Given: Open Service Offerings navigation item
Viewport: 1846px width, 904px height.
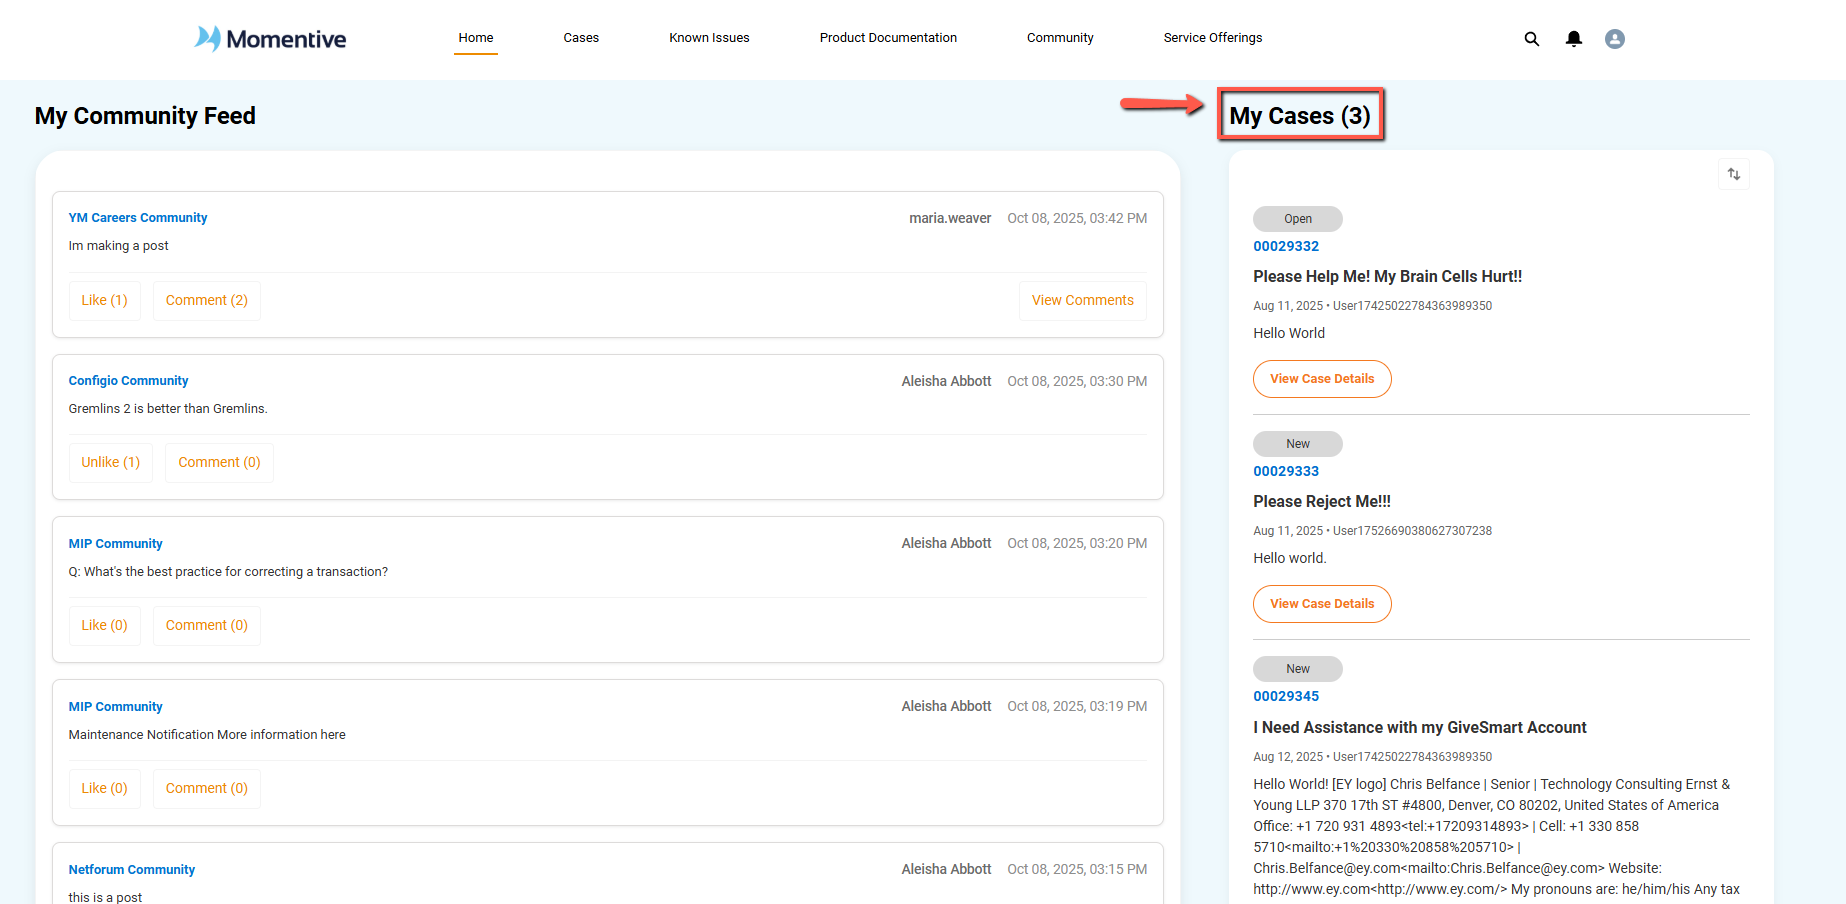Looking at the screenshot, I should click(1212, 38).
